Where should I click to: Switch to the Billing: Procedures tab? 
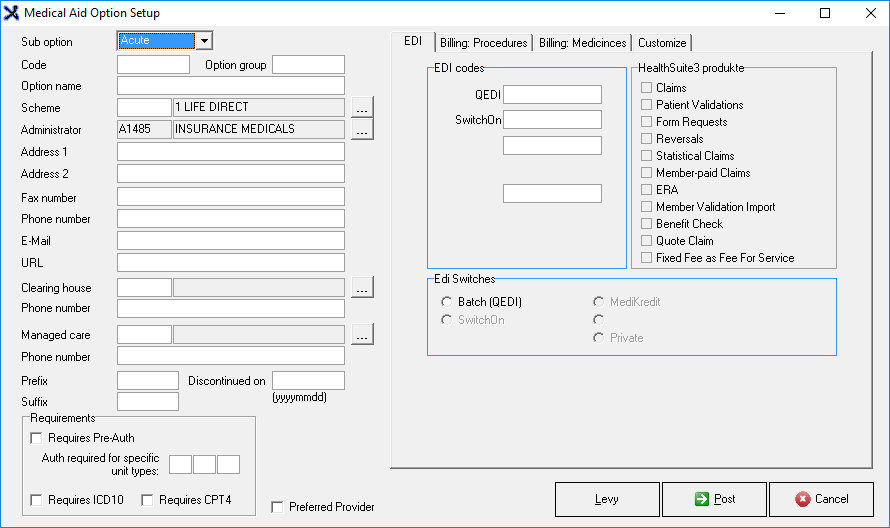(x=483, y=43)
